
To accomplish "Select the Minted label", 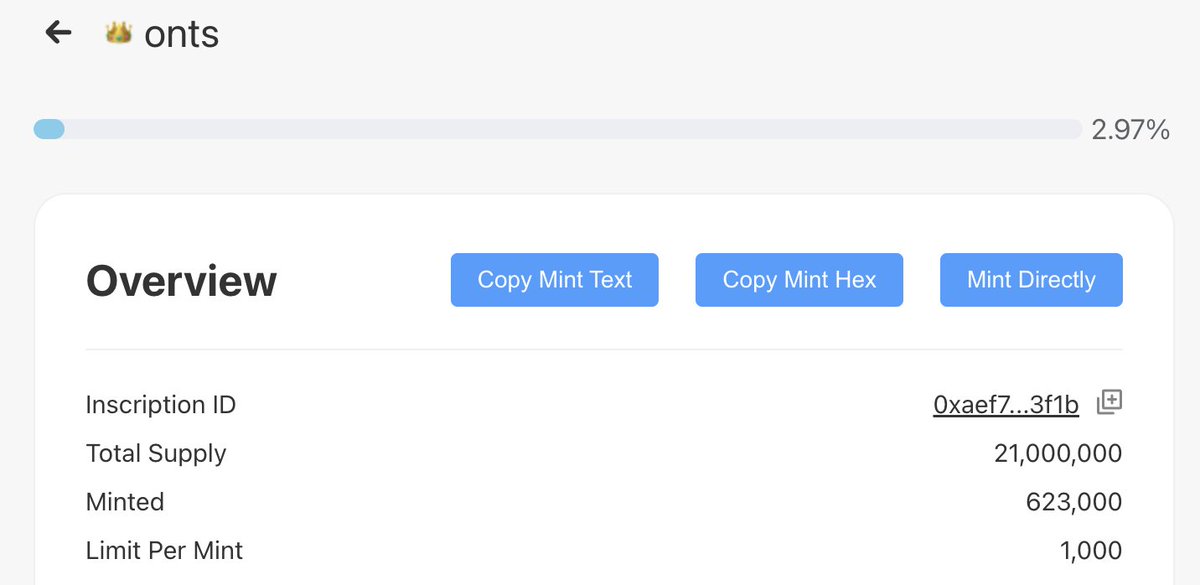I will coord(125,501).
